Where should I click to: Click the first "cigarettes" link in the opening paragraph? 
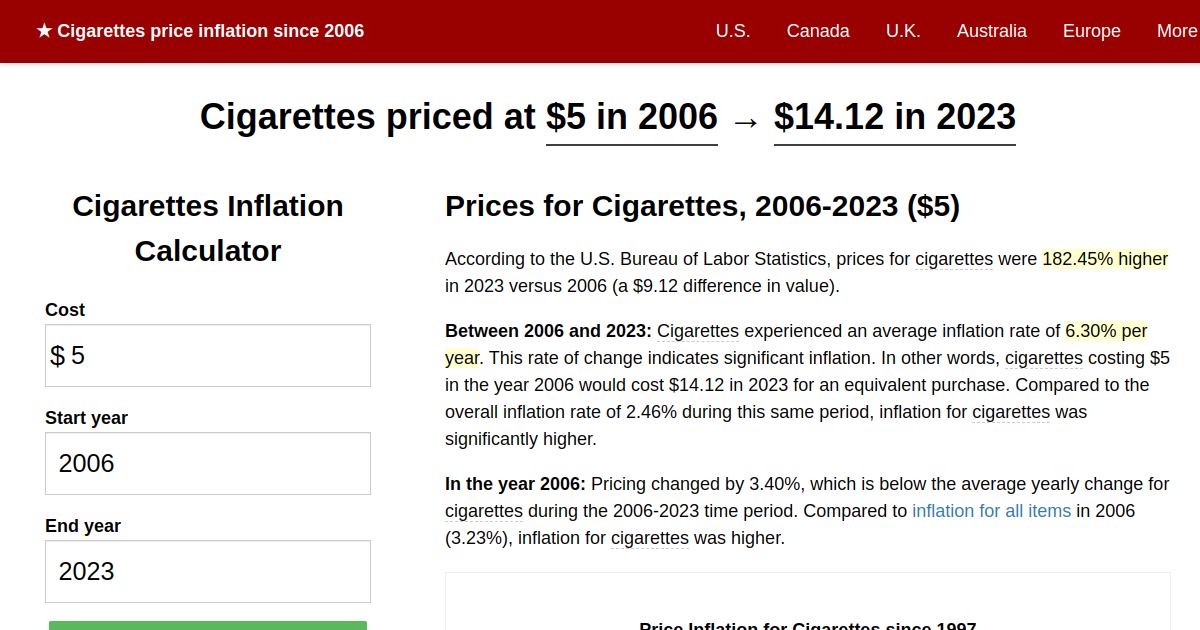[953, 259]
